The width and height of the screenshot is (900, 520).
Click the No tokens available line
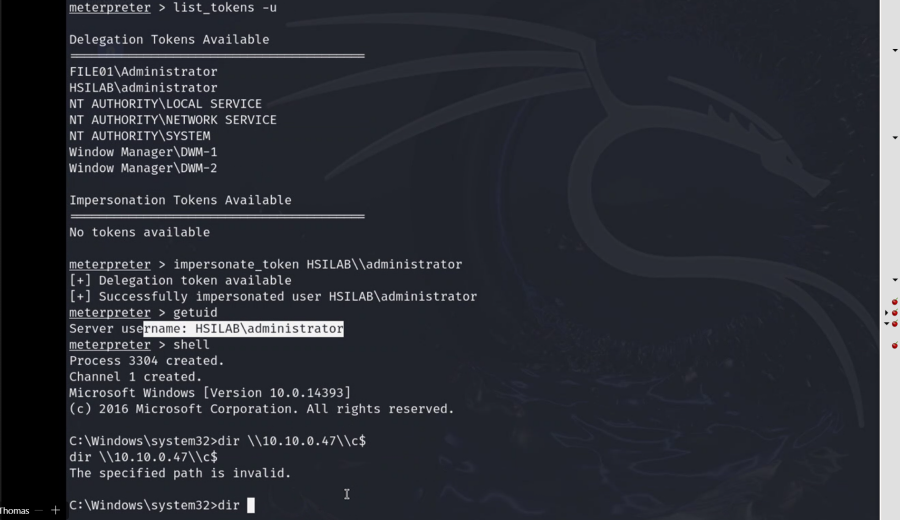pyautogui.click(x=139, y=232)
